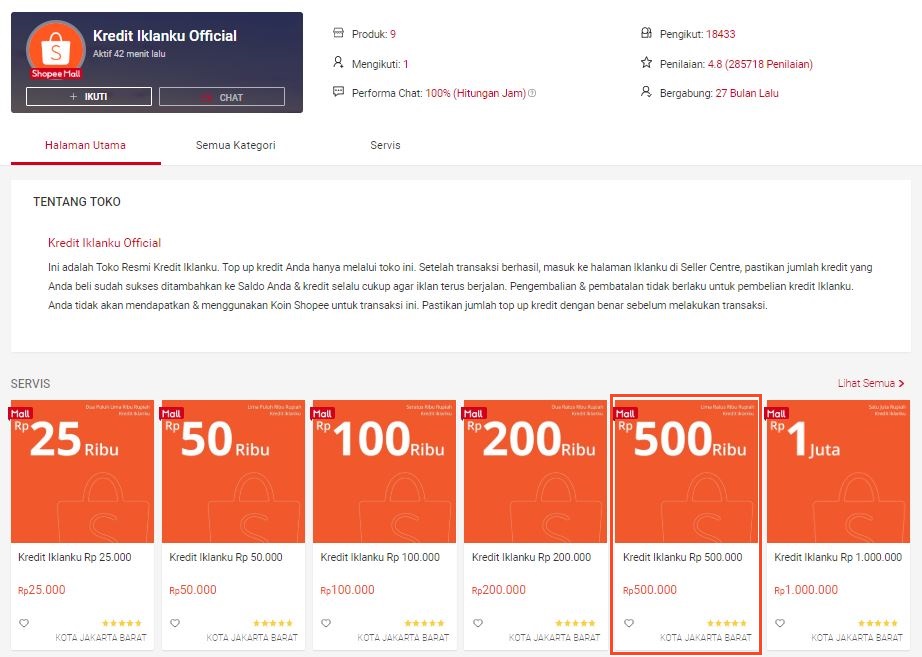Click the Mall badge on the 200 Ribu card

473,413
